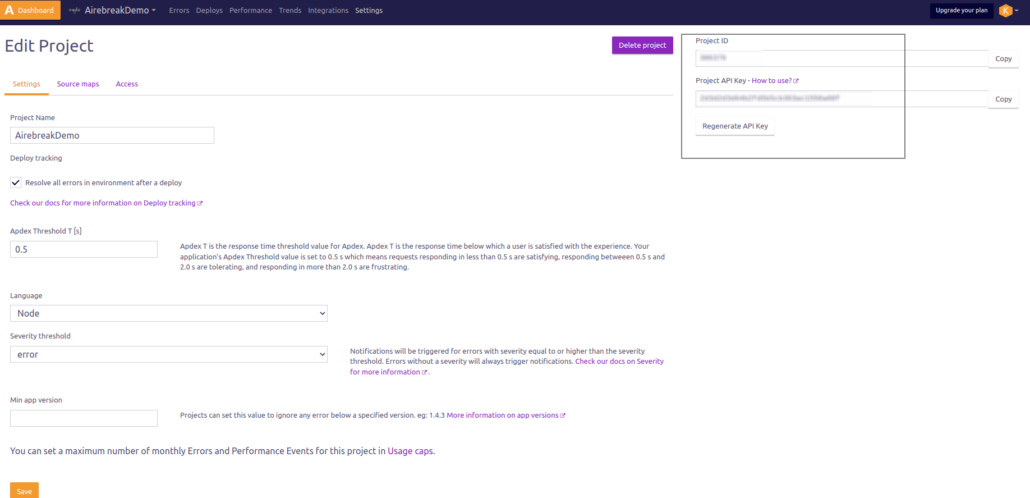Open the Trends menu
Viewport: 1030px width, 498px height.
[x=290, y=11]
